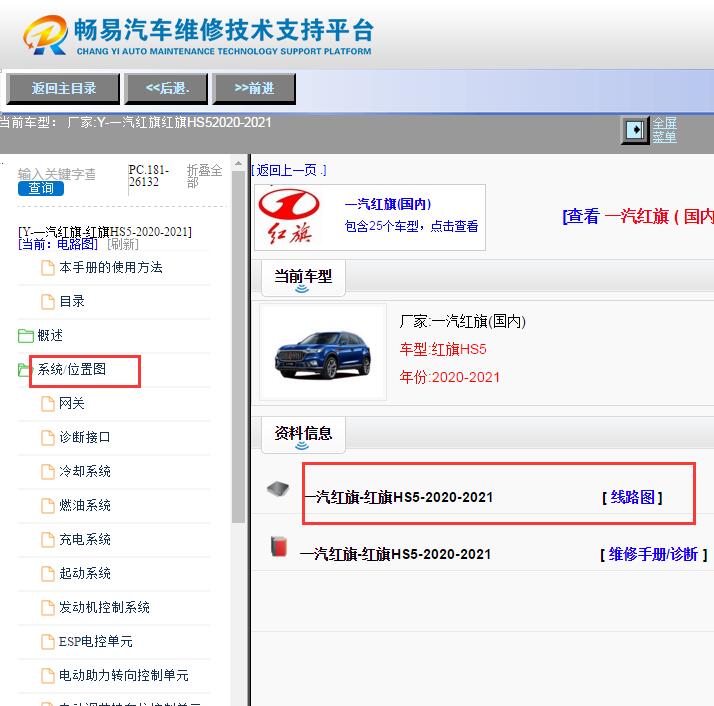Click the page icon beside 起动系统
This screenshot has height=706, width=714.
[48, 574]
